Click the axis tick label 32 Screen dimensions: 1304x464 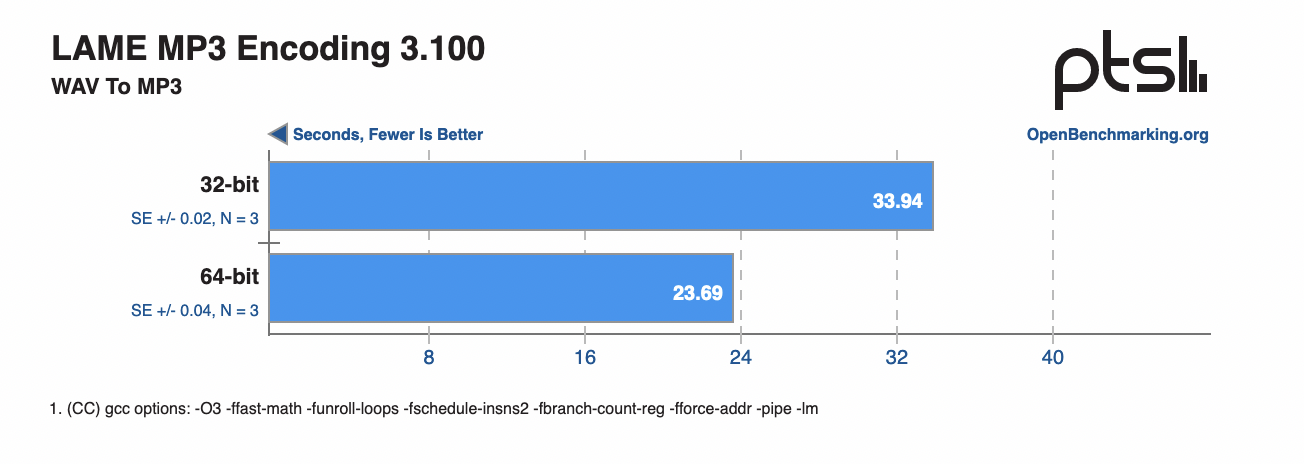point(896,358)
